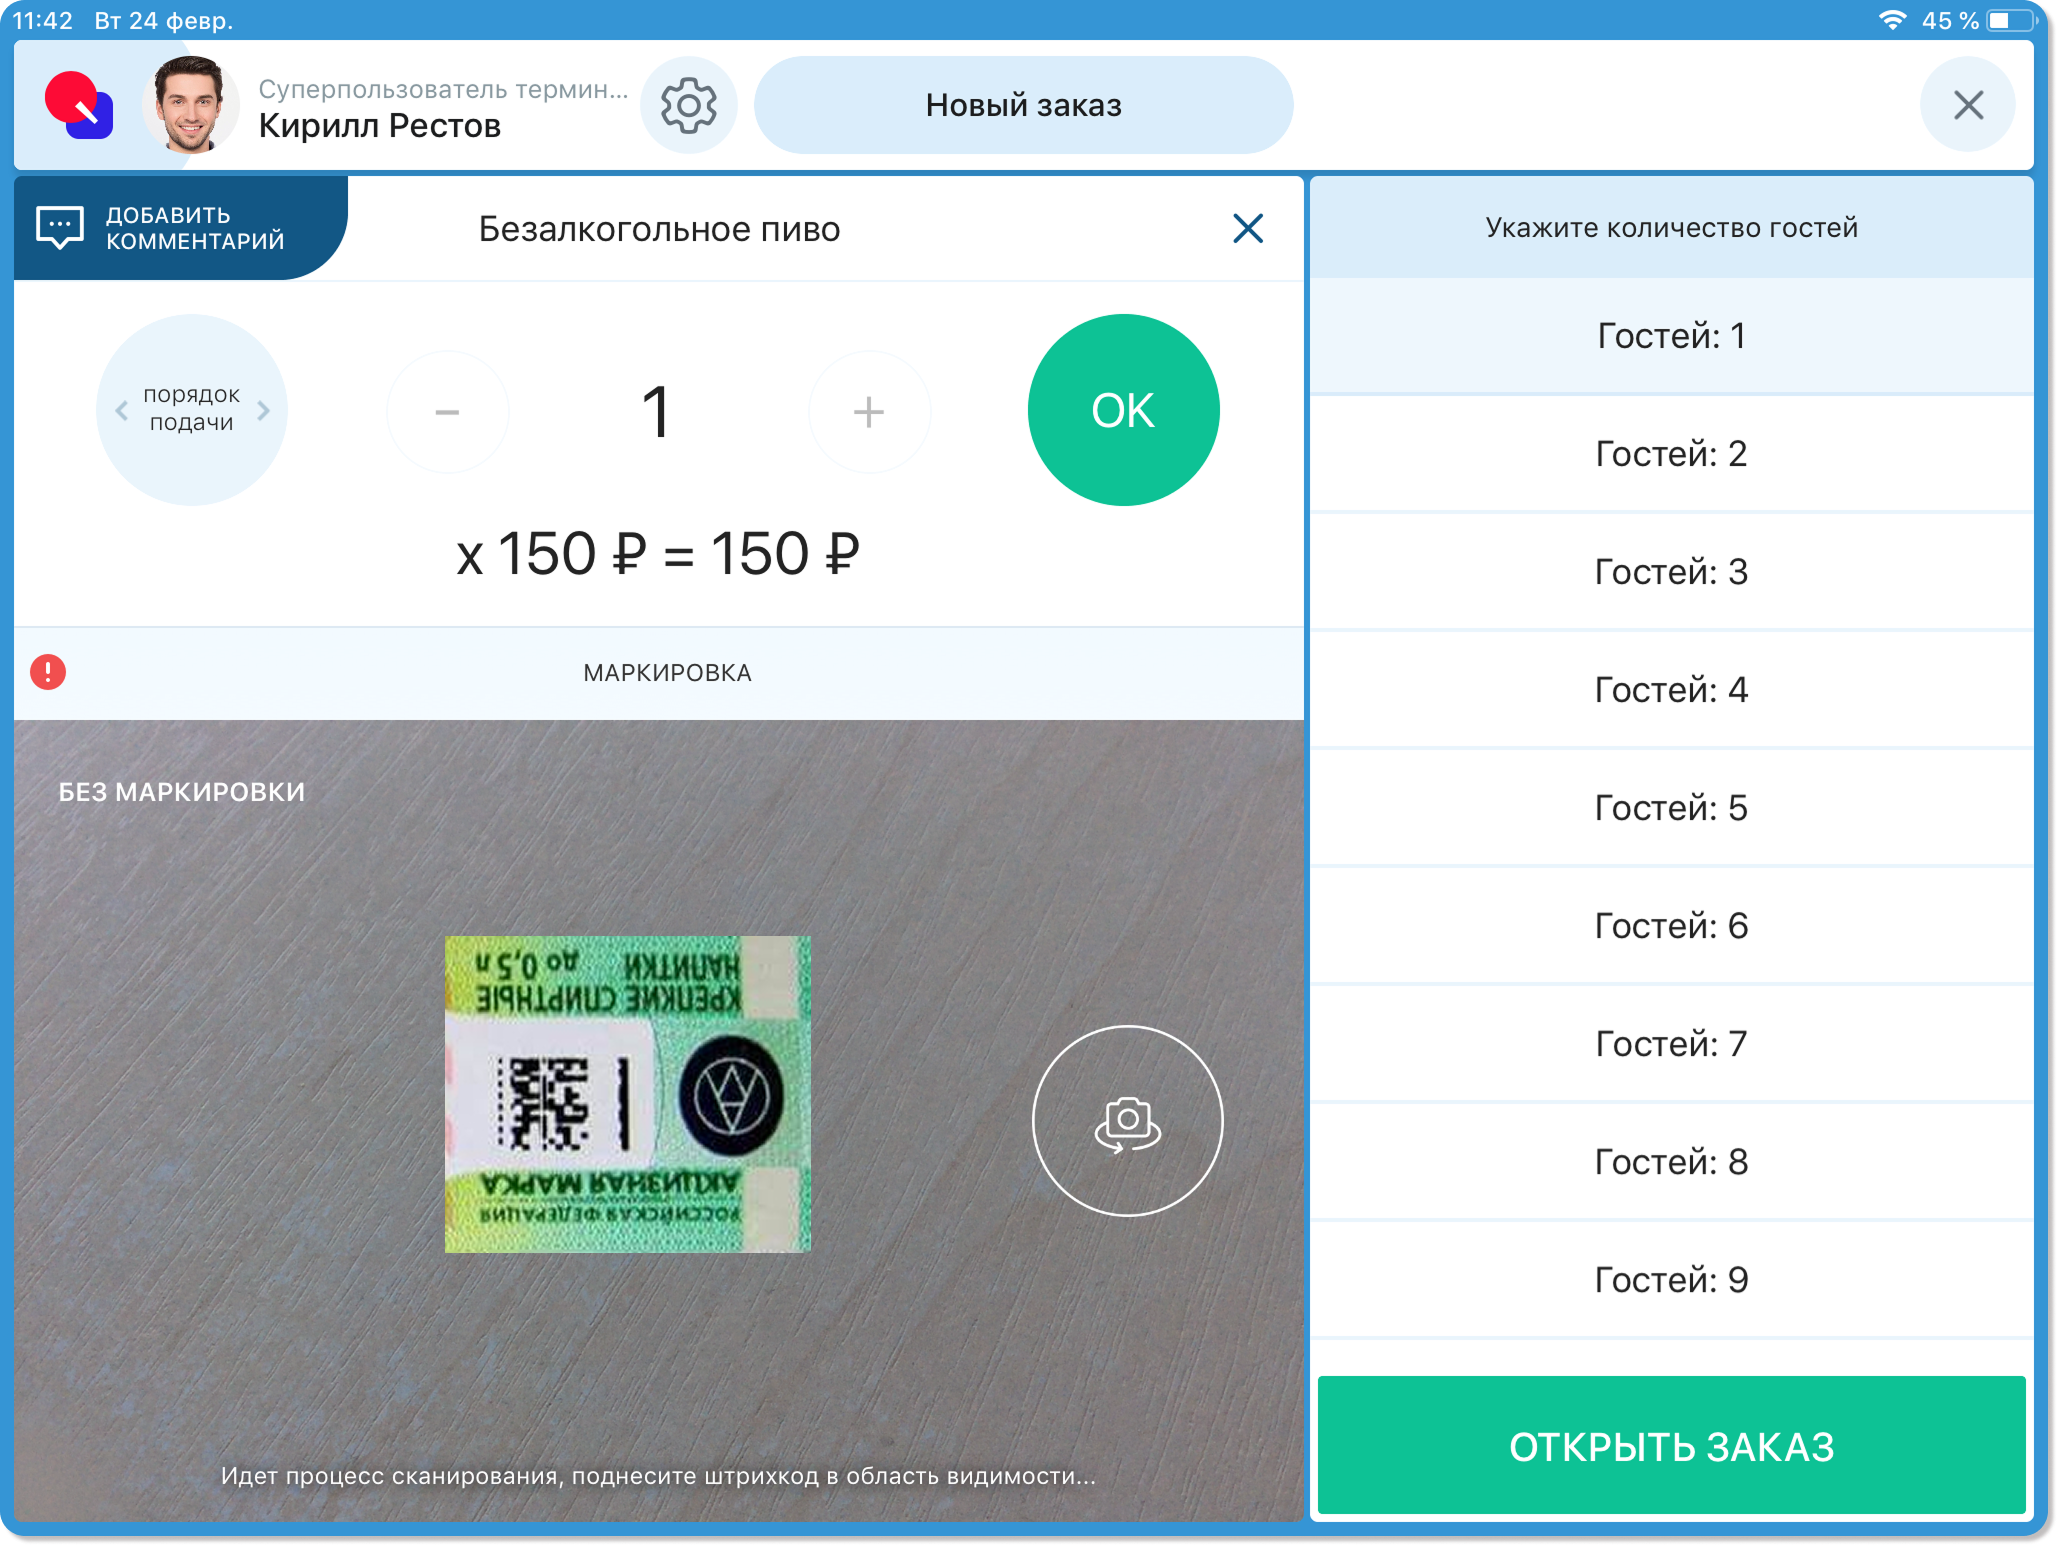Confirm quantity with green OK button
This screenshot has width=2057, height=1545.
click(1123, 410)
